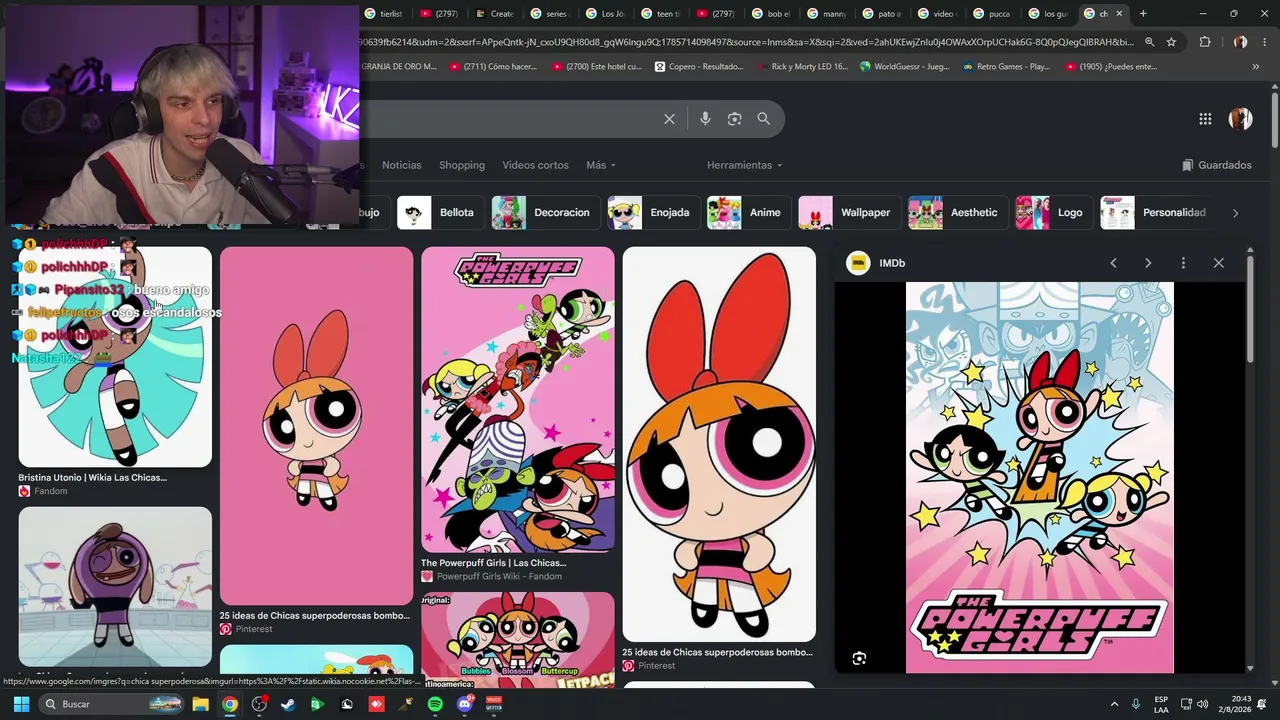Select the purple-haired girl thumbnail
This screenshot has height=720, width=1280.
[x=115, y=587]
